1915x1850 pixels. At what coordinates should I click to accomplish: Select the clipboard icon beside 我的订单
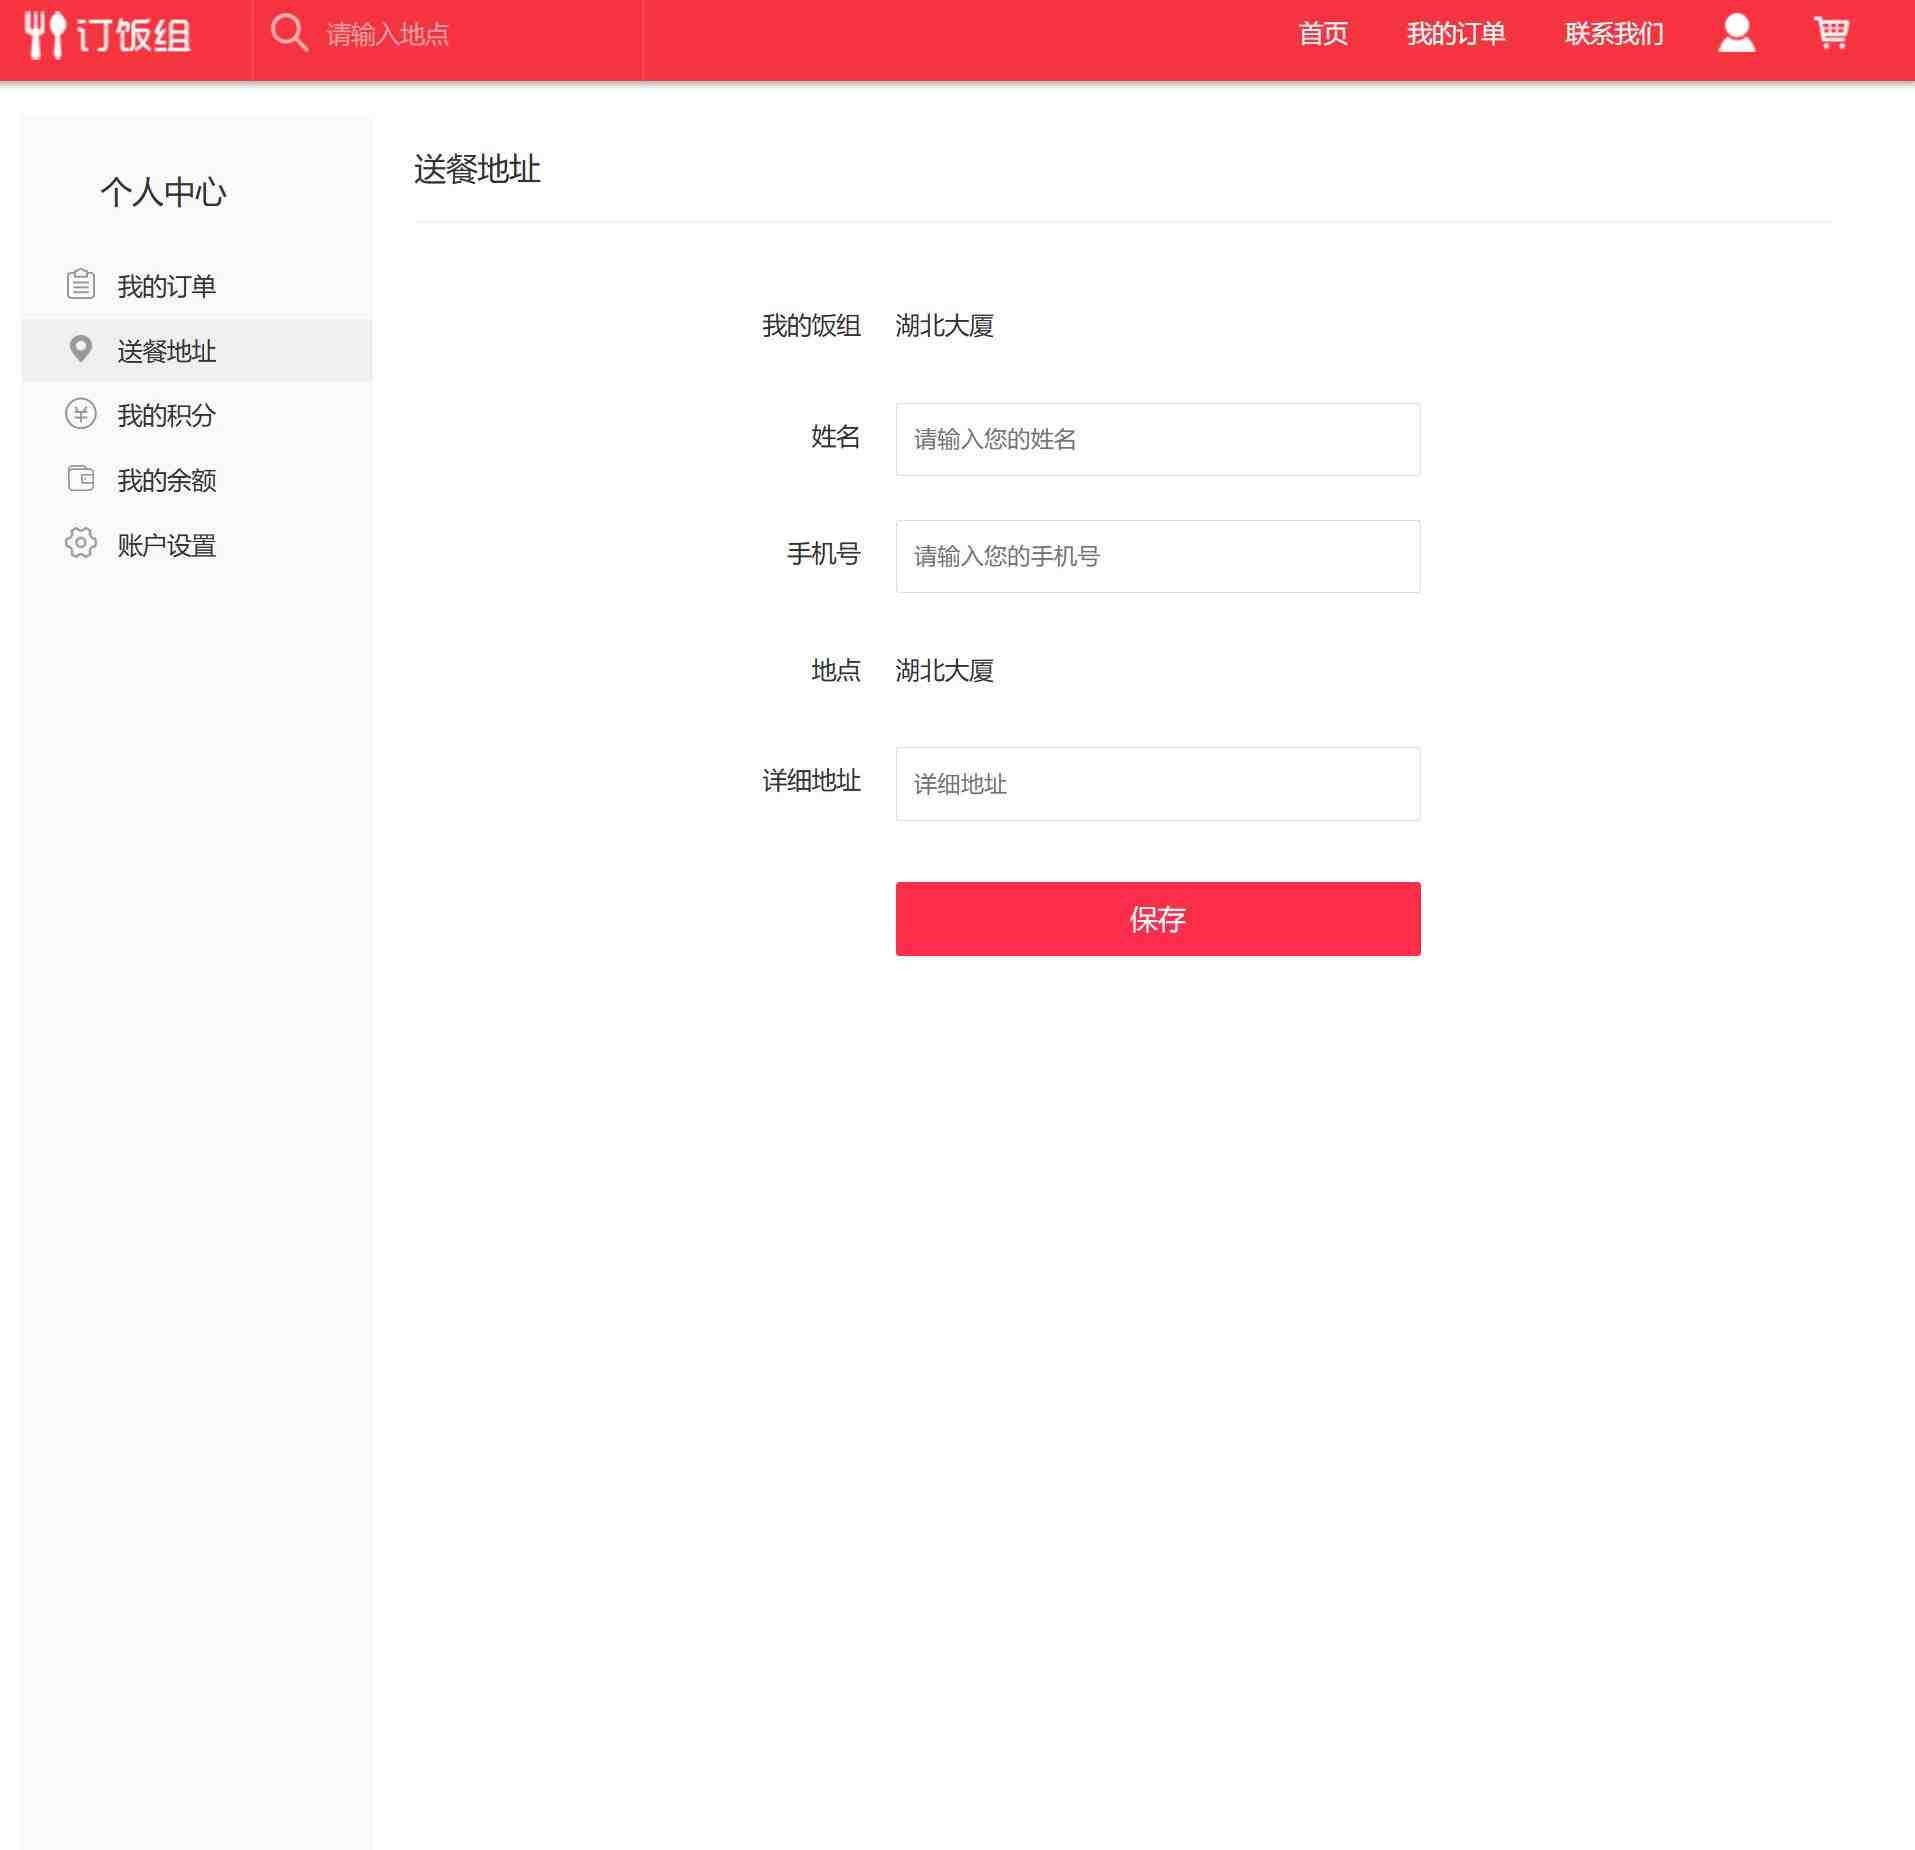pyautogui.click(x=79, y=284)
